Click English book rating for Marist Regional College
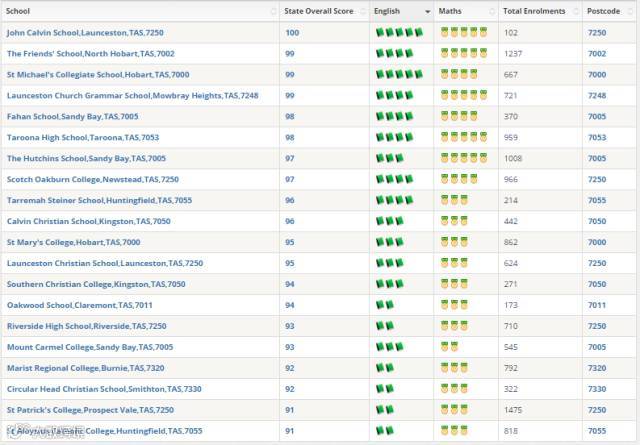The height and width of the screenshot is (445, 640). click(384, 367)
